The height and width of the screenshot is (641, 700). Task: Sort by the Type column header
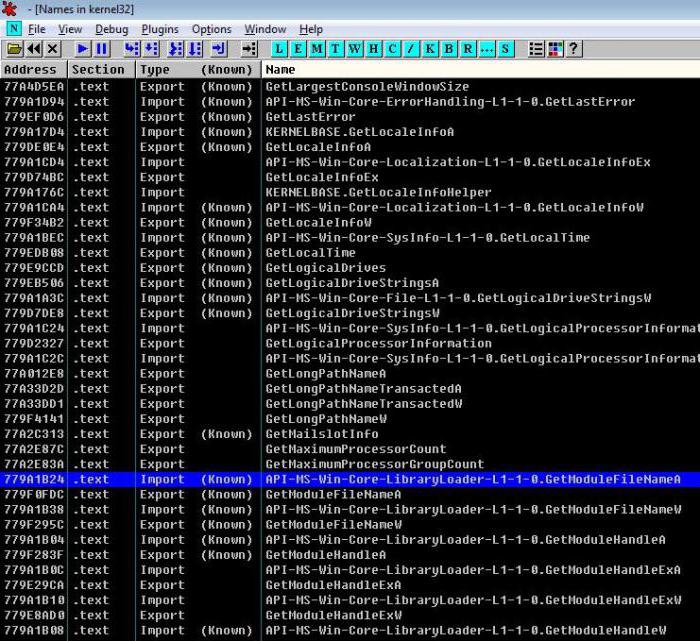pos(198,70)
